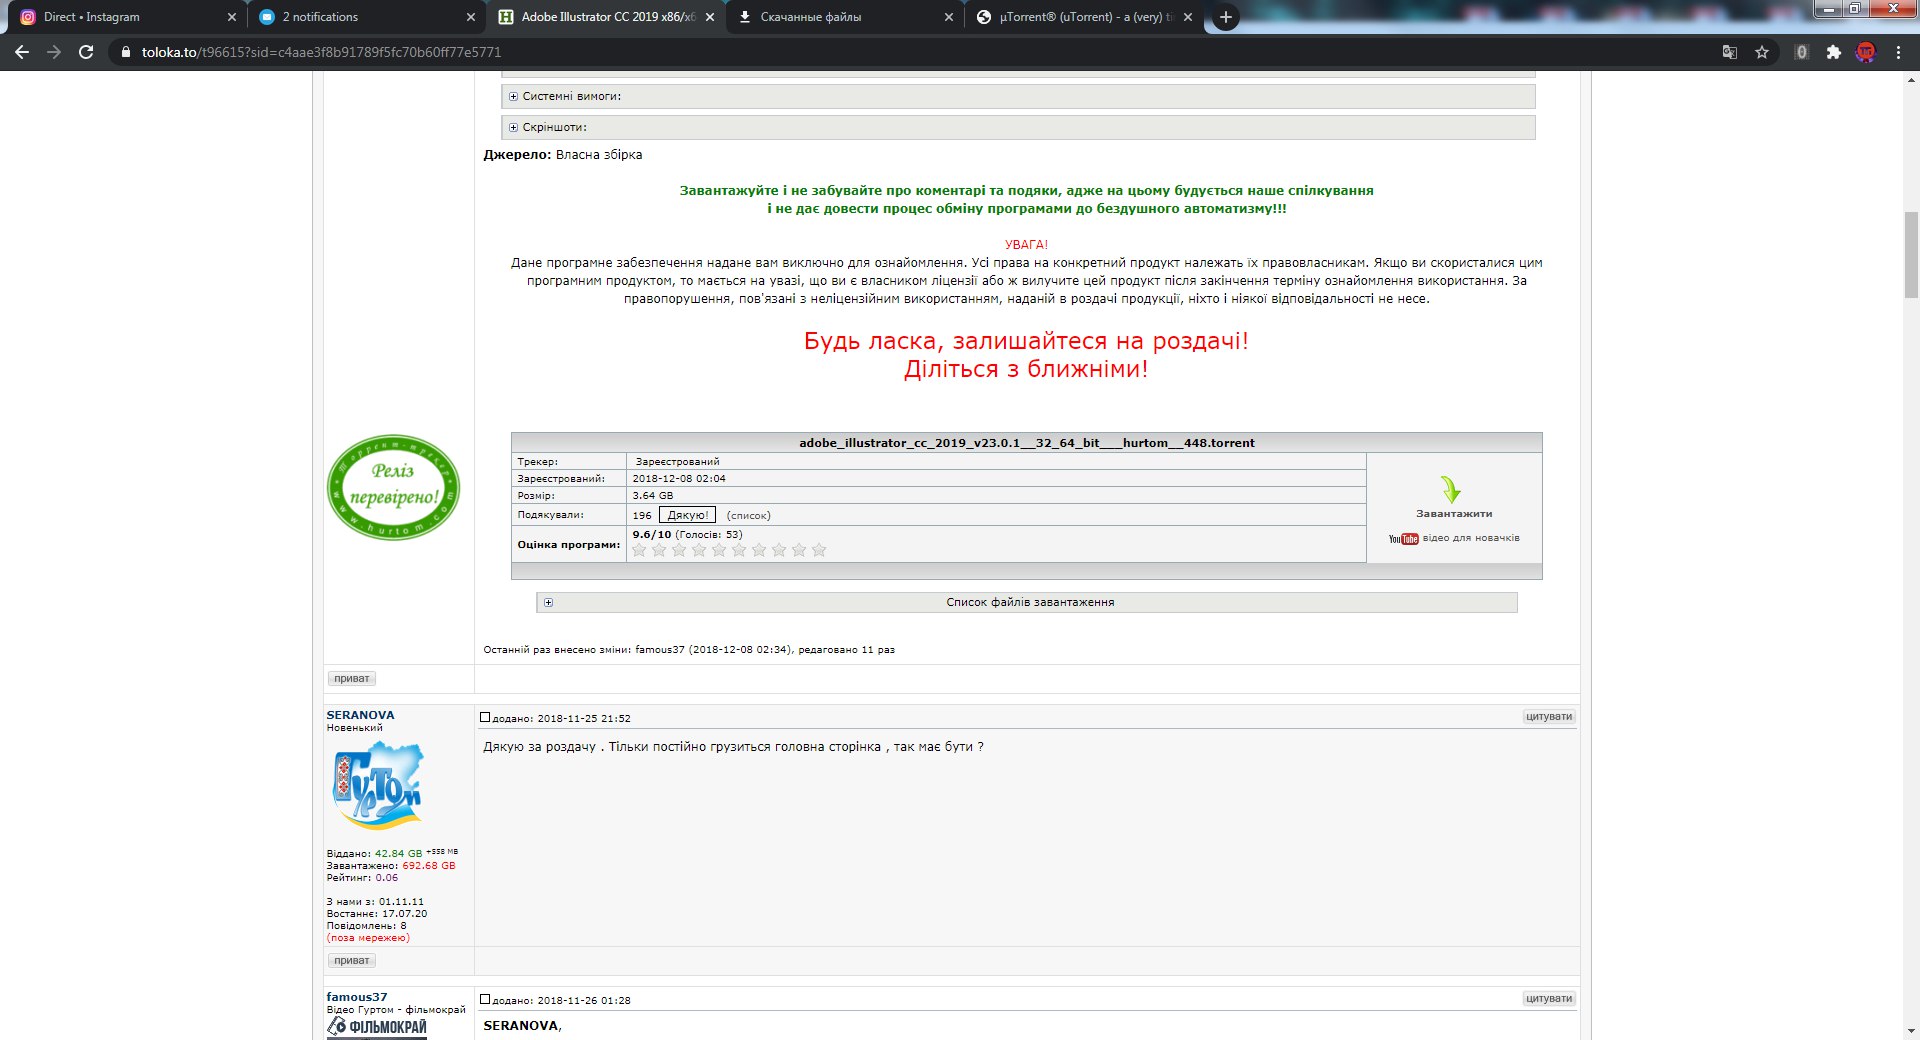Click the bookmark star icon
This screenshot has width=1920, height=1040.
click(x=1762, y=52)
